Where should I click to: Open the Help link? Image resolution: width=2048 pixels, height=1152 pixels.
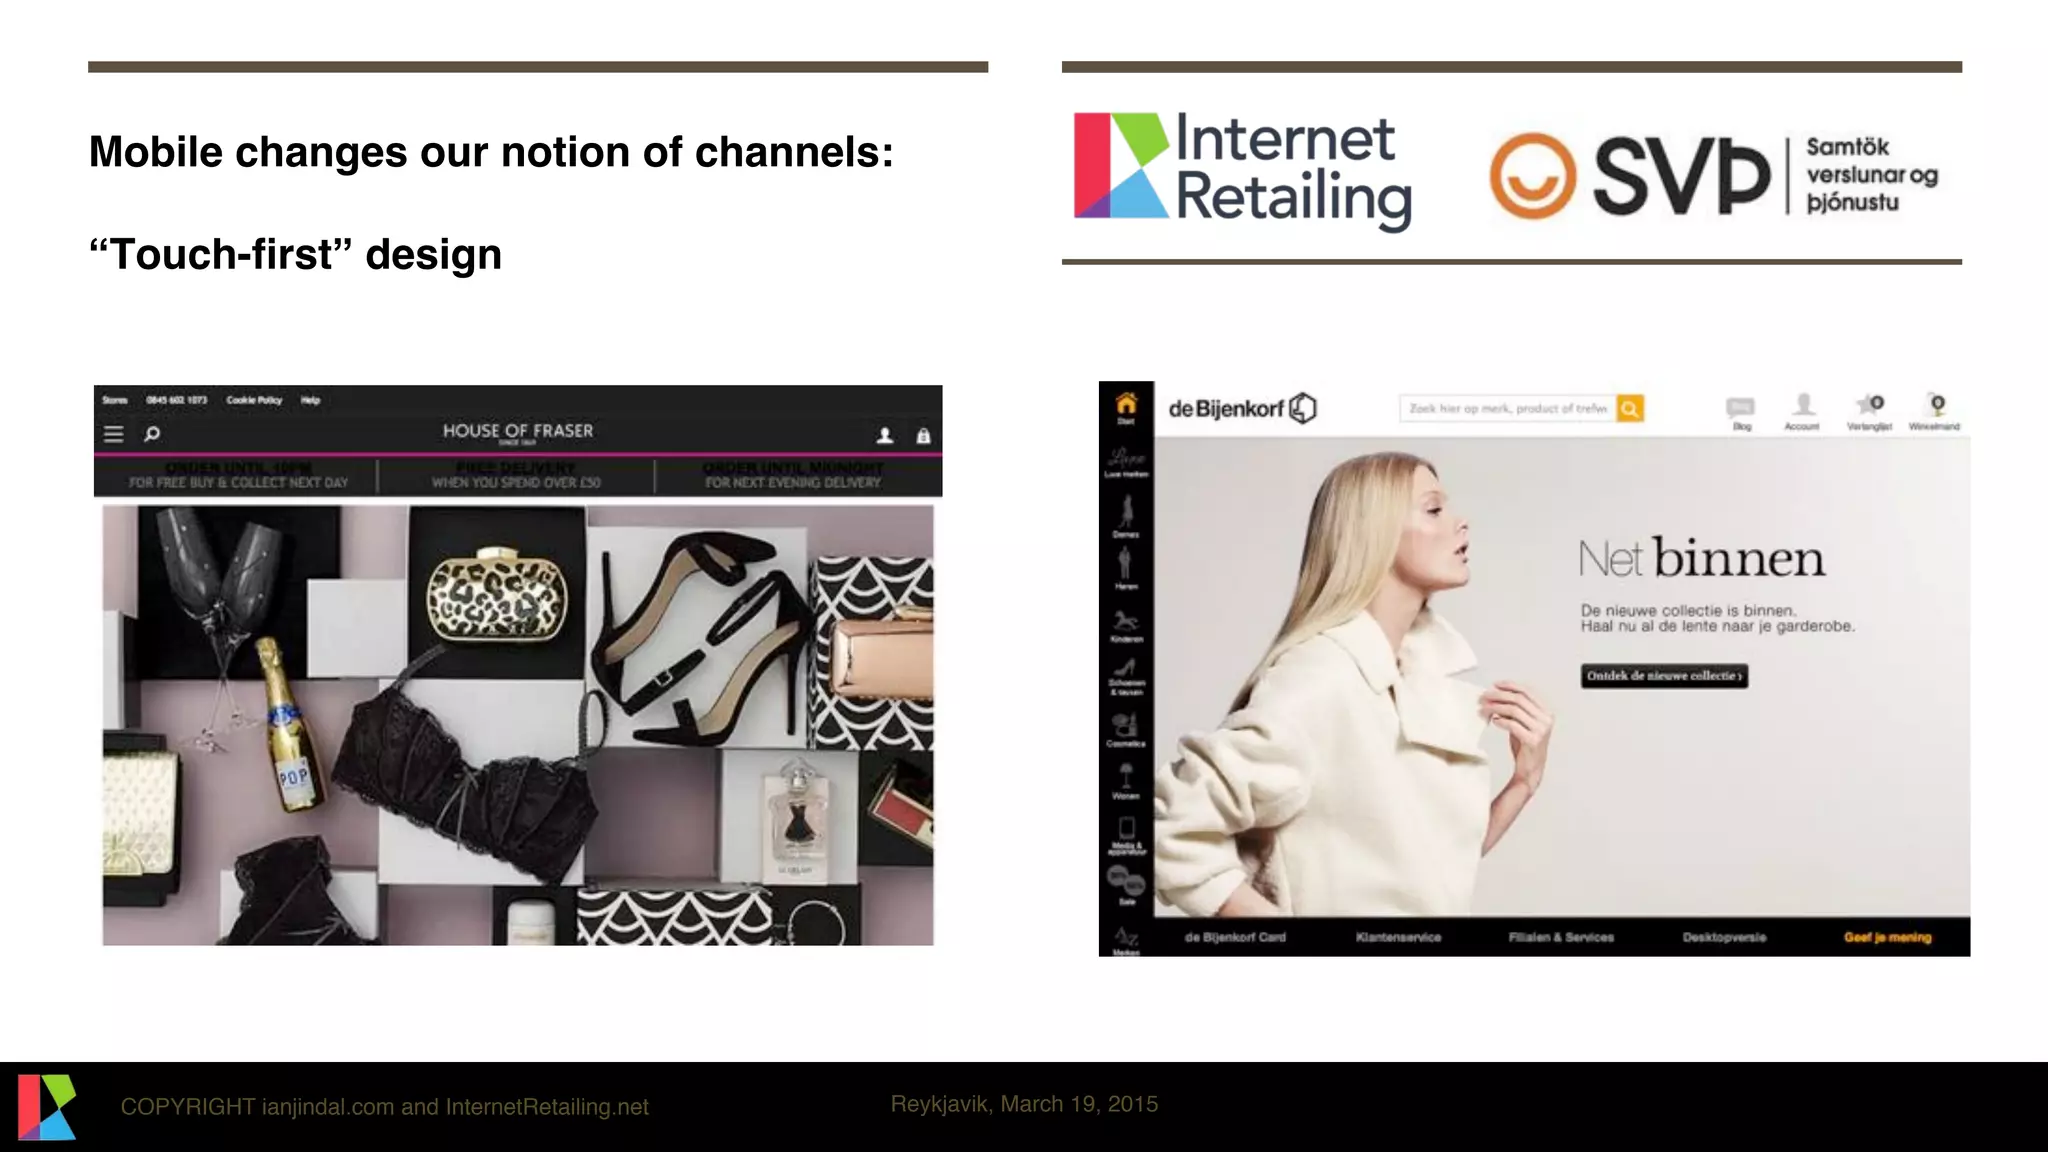pos(311,400)
